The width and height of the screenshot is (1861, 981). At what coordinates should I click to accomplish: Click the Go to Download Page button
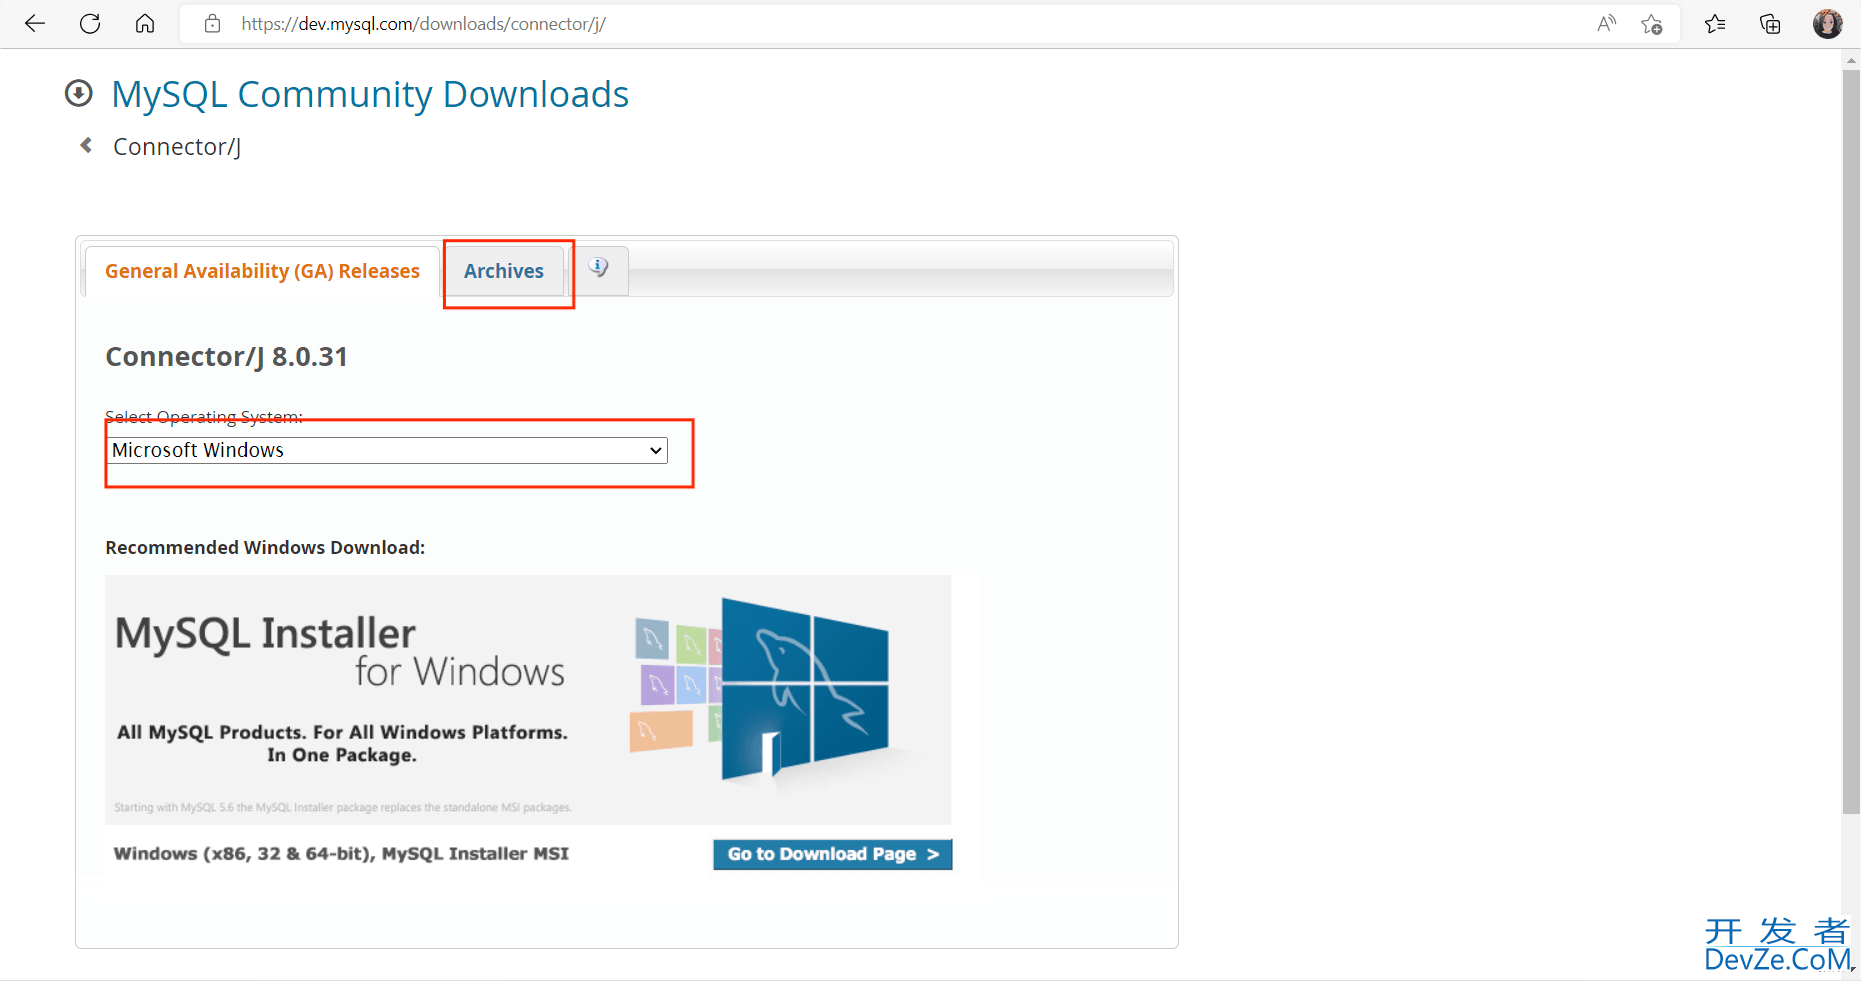pos(833,854)
